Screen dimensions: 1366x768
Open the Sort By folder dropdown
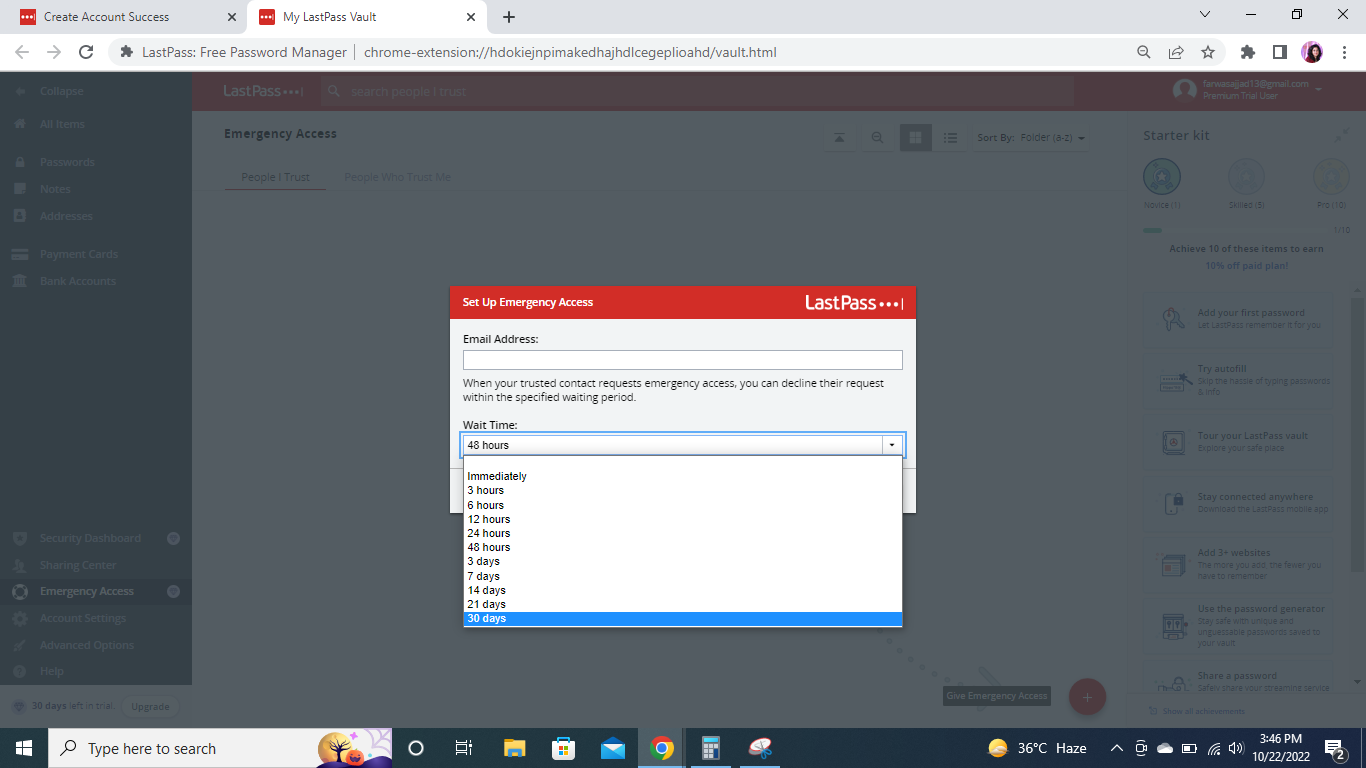click(1031, 138)
